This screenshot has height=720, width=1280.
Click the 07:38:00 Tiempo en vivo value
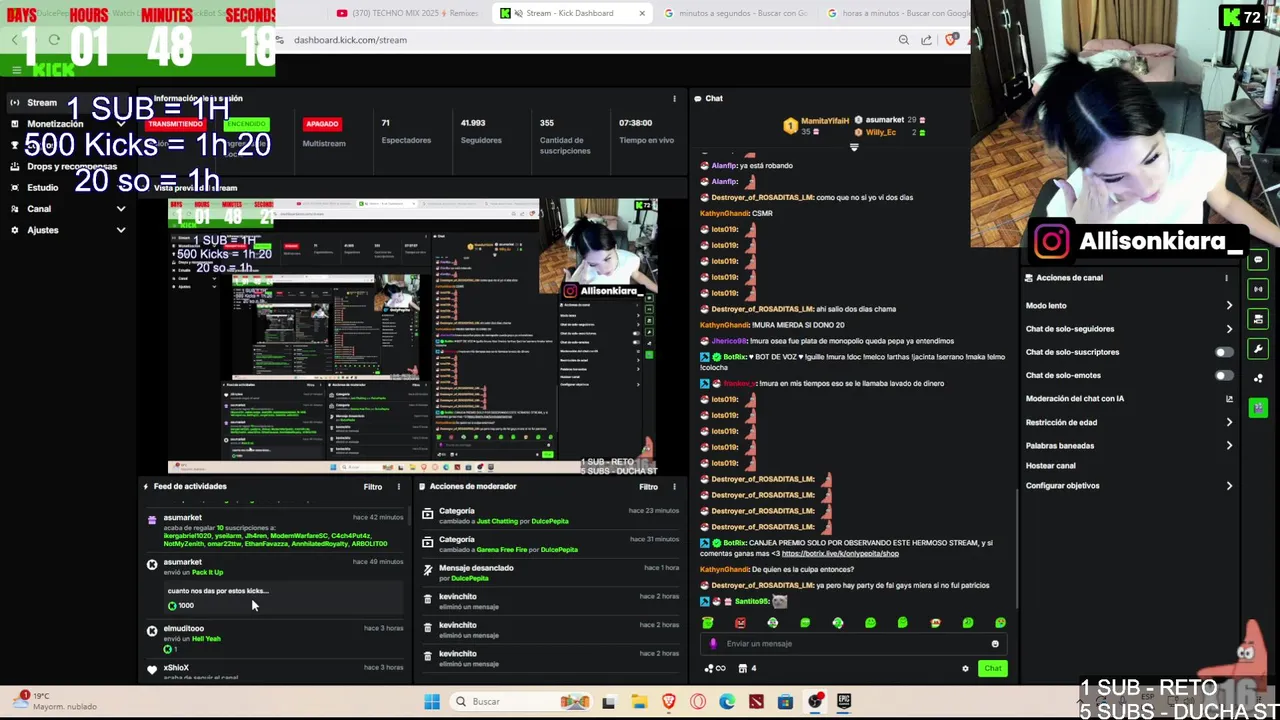[636, 123]
